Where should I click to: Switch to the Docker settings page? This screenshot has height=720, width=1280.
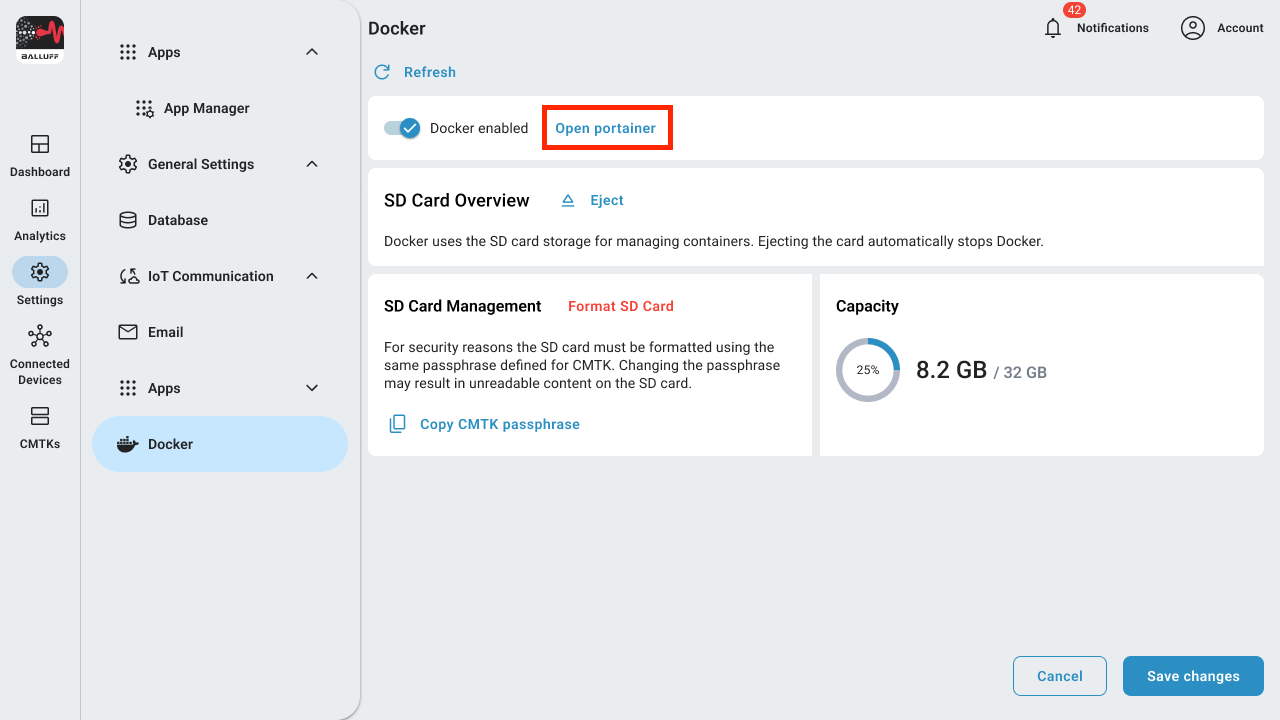pyautogui.click(x=170, y=443)
